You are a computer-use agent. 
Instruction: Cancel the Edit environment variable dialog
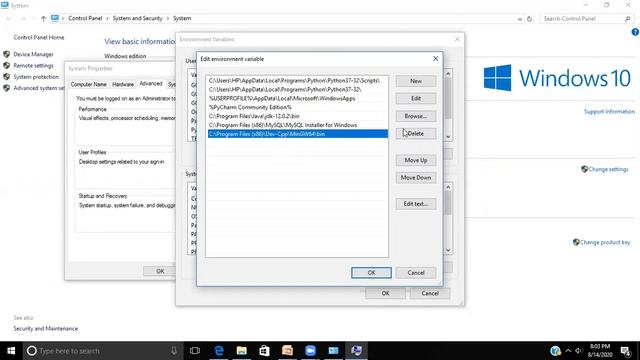point(416,273)
